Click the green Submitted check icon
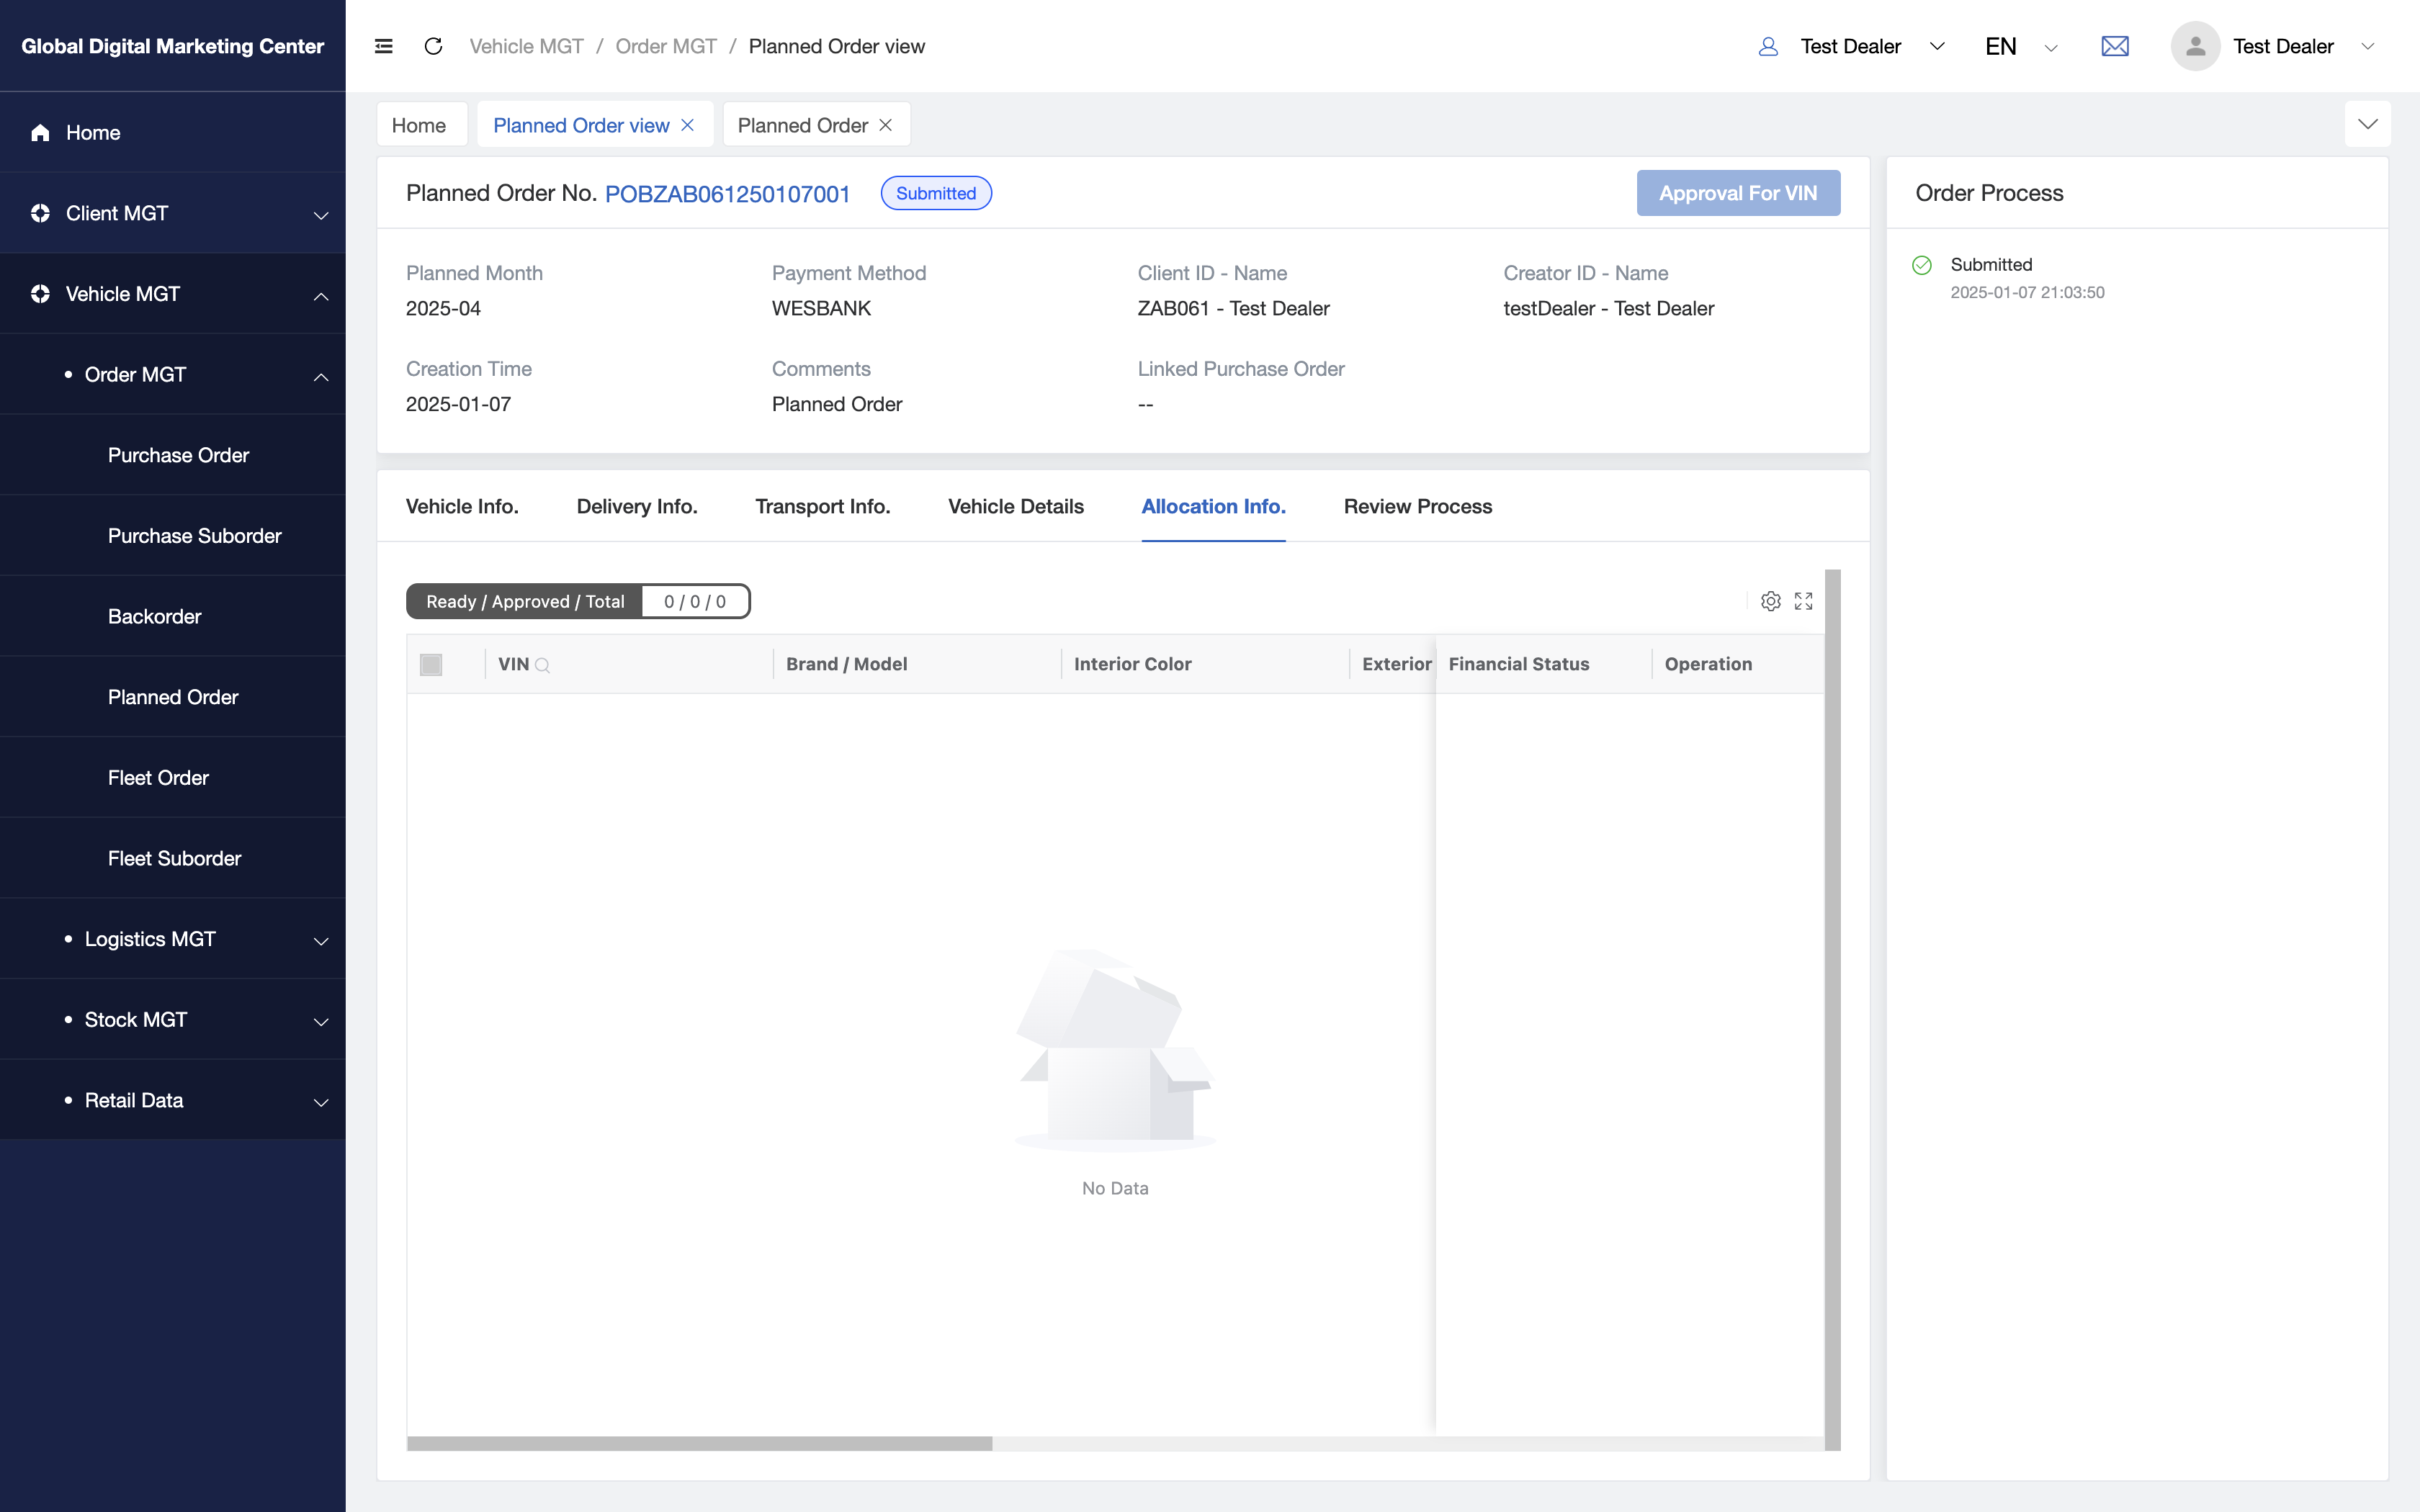The height and width of the screenshot is (1512, 2420). pos(1922,265)
